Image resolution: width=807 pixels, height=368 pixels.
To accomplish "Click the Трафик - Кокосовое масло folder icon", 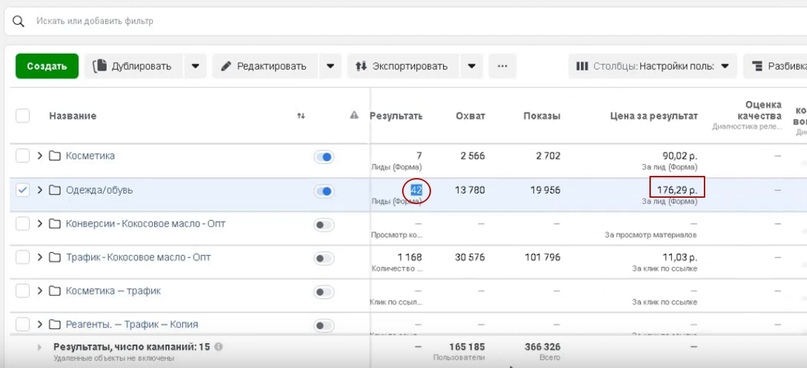I will (x=55, y=257).
